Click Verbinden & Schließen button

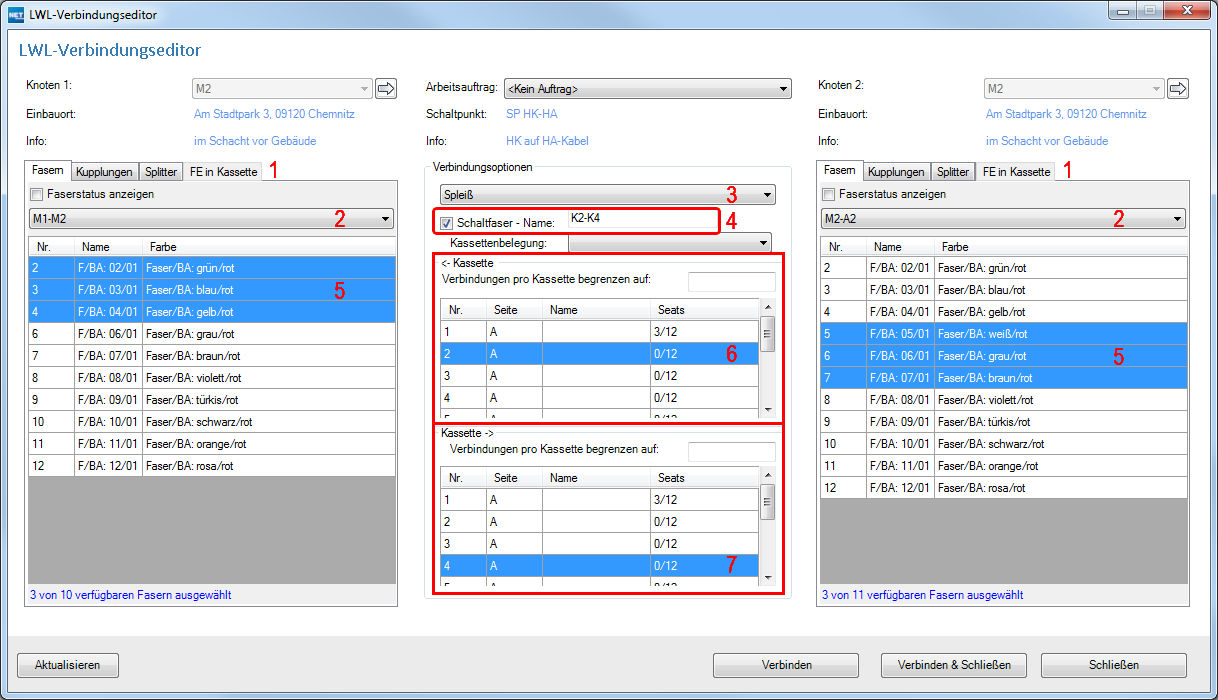954,665
